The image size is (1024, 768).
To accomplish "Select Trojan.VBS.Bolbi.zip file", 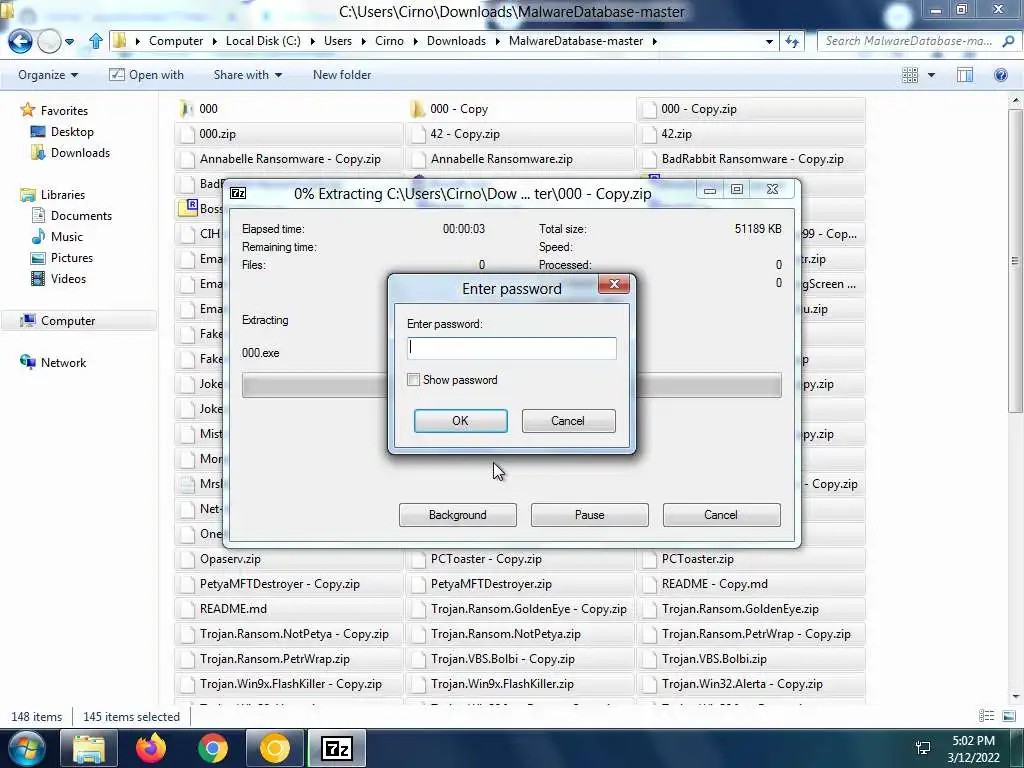I will tap(751, 659).
